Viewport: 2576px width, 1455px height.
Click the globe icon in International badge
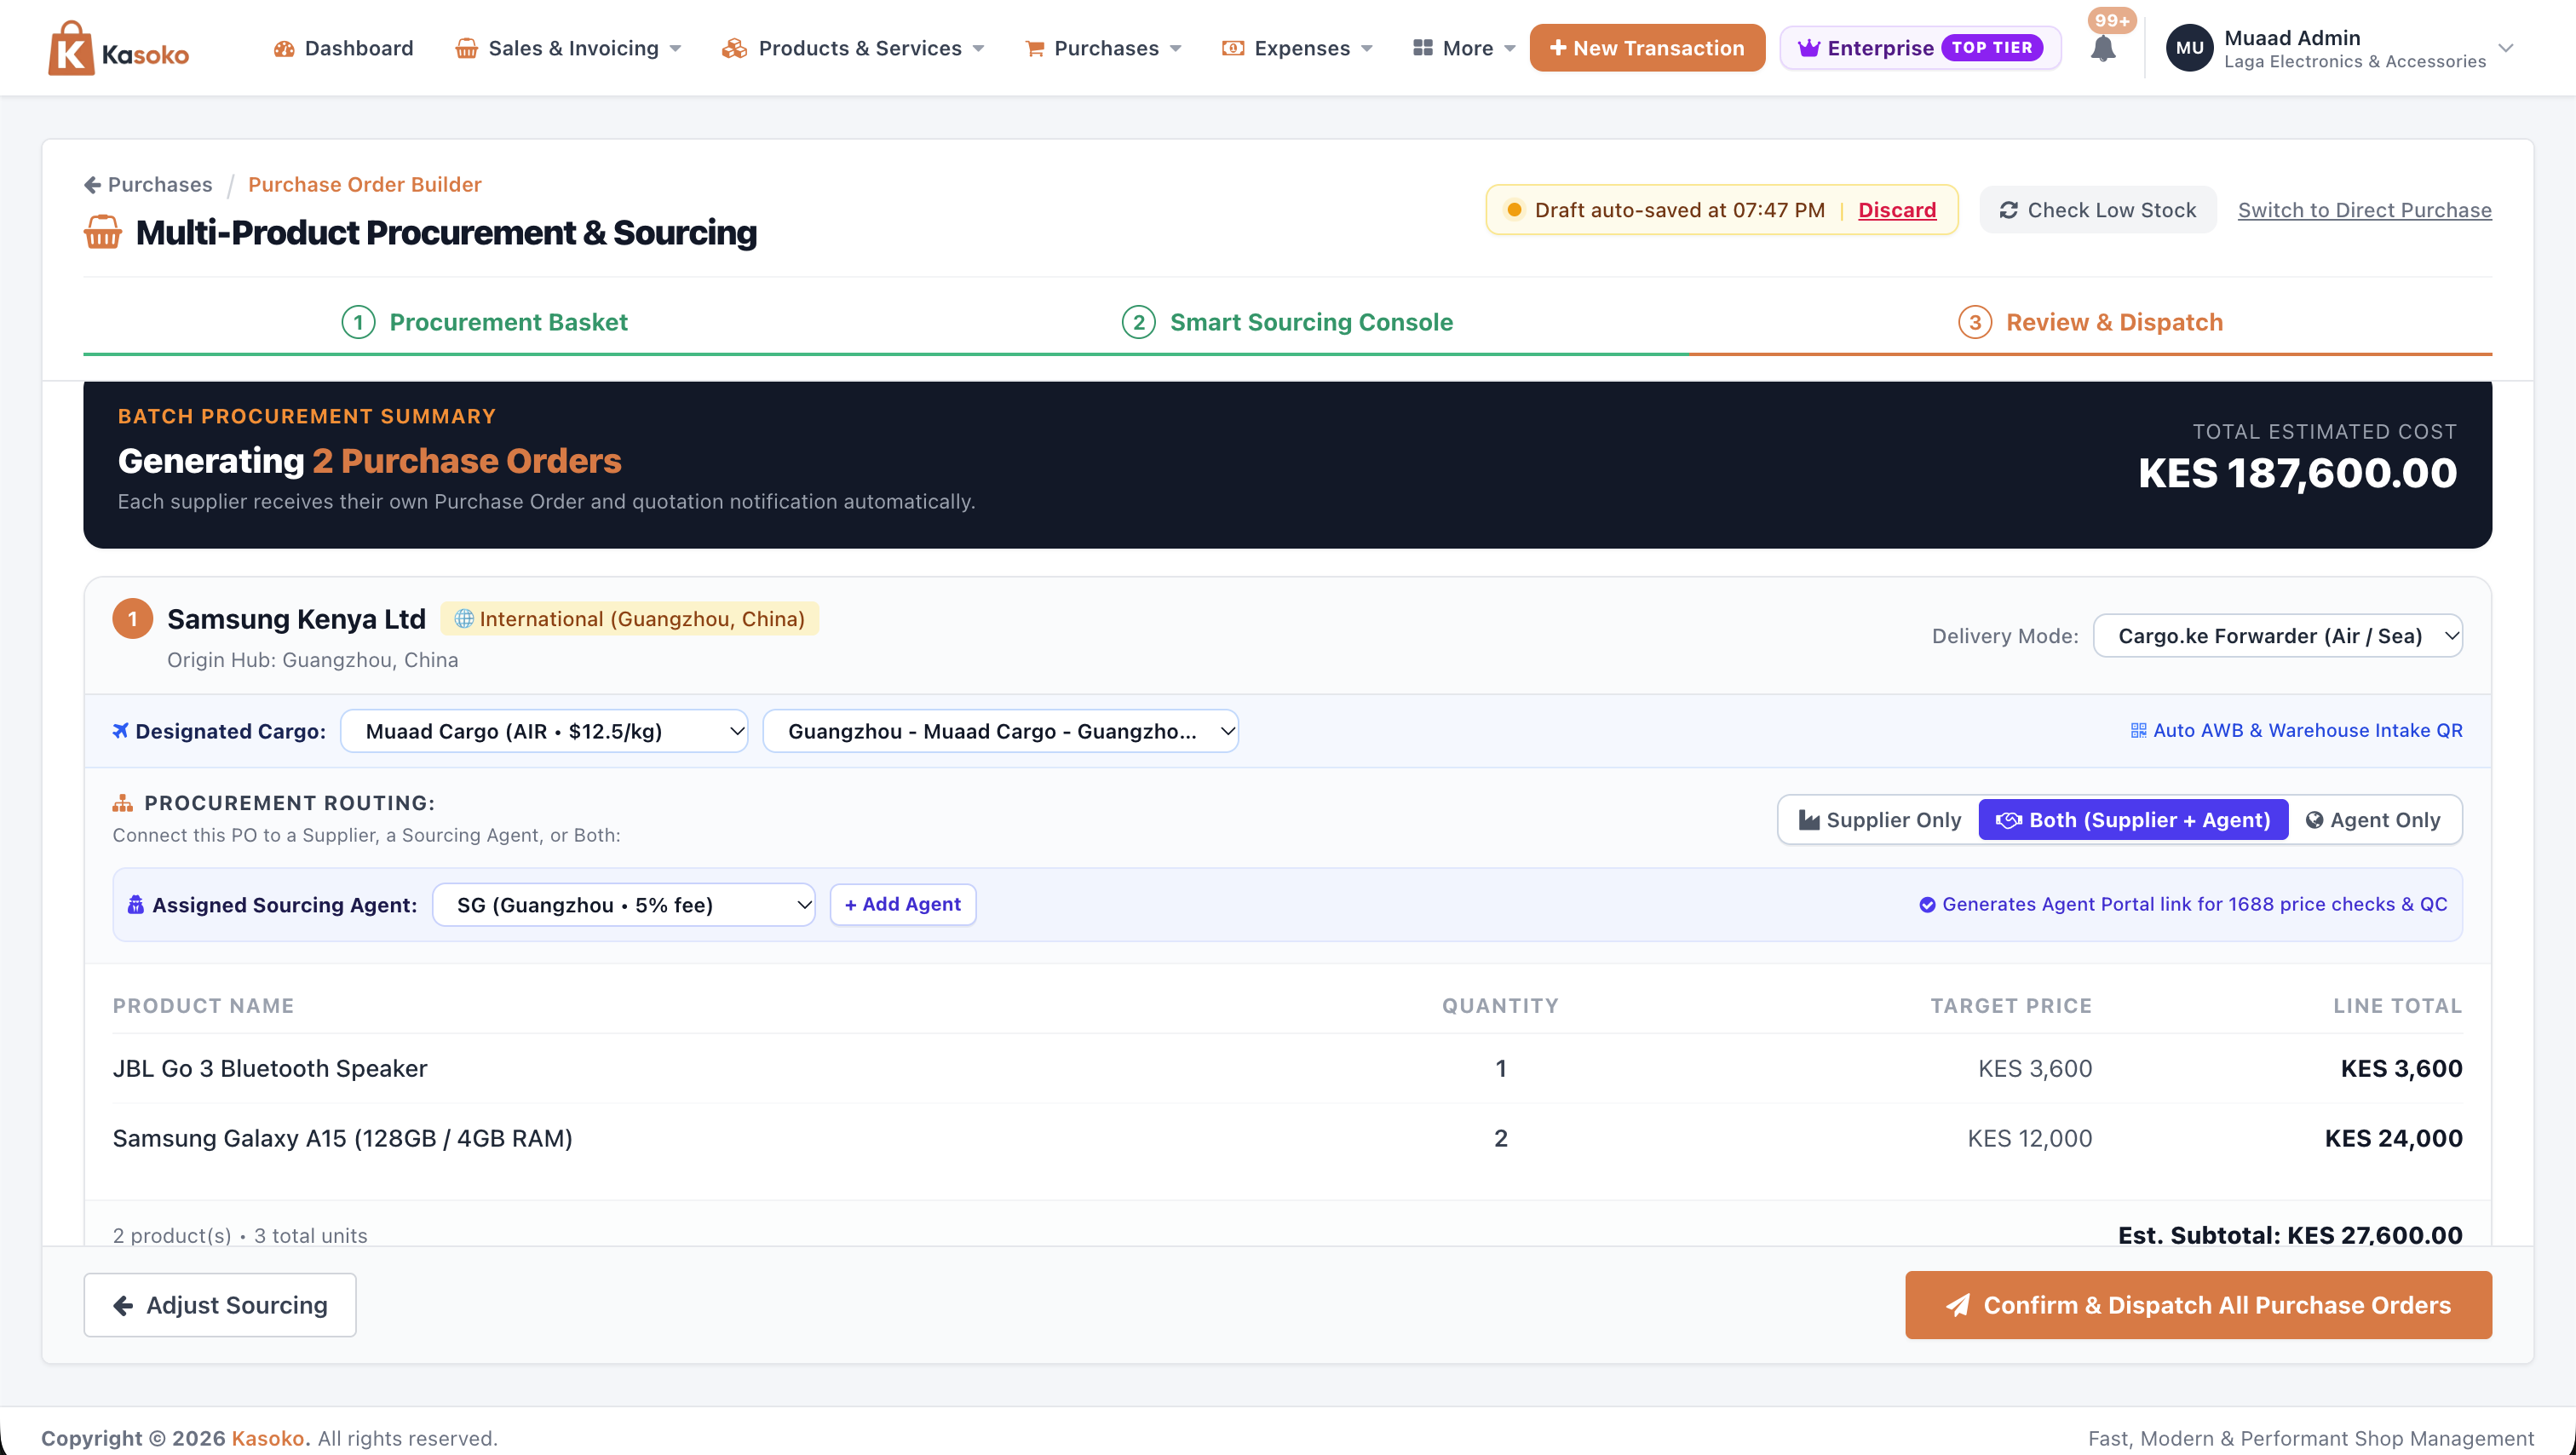point(464,619)
